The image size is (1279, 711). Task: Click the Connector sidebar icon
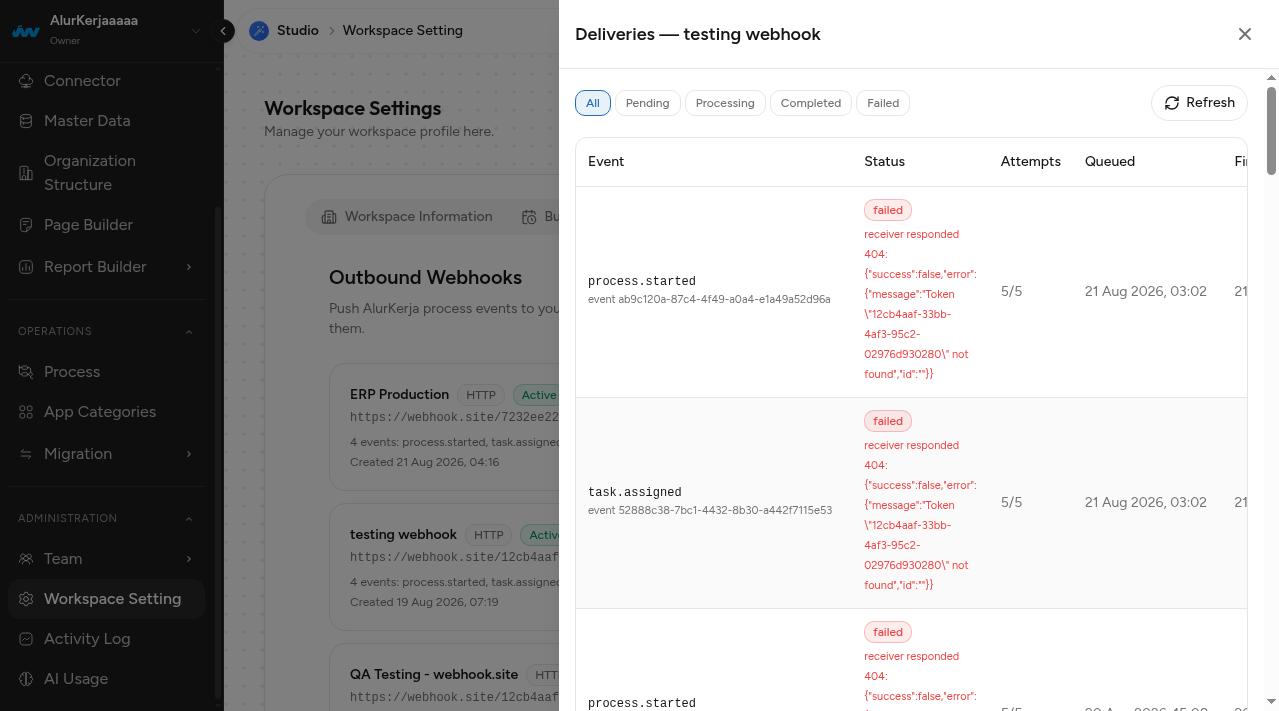click(x=26, y=81)
